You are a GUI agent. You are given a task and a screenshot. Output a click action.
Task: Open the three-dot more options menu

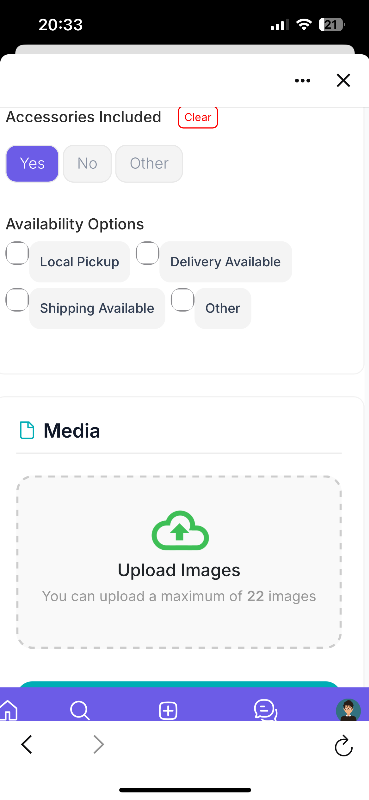click(x=302, y=81)
